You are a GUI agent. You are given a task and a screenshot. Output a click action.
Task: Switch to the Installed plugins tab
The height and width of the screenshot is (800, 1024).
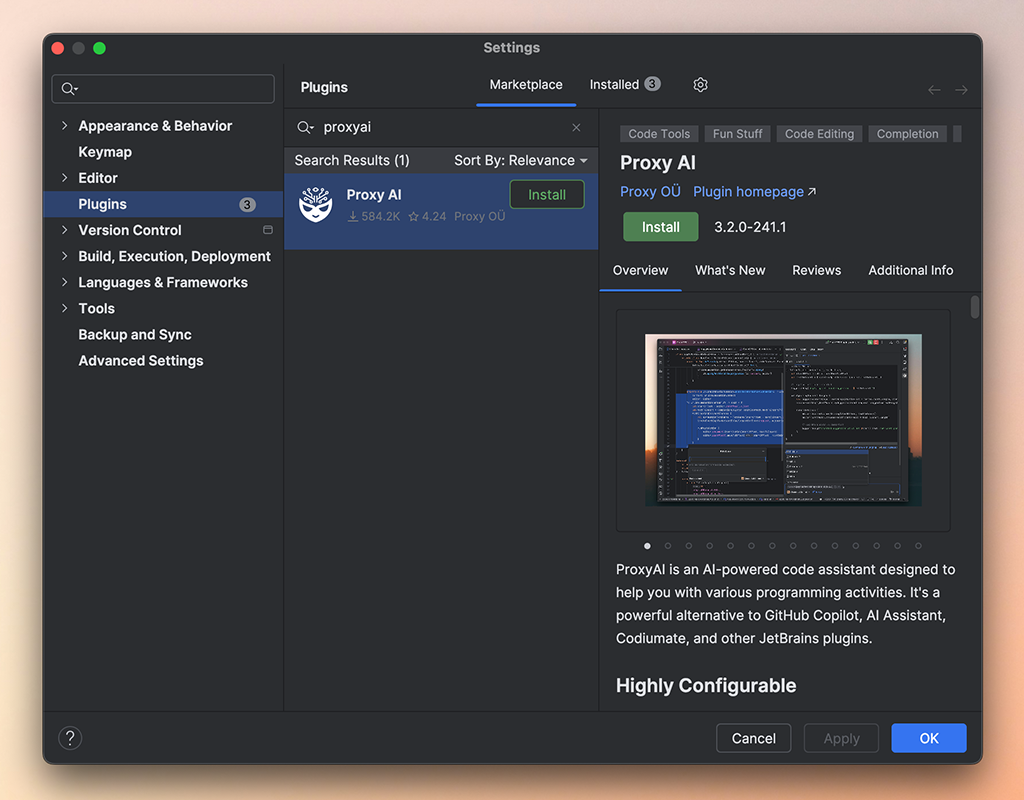[x=624, y=85]
